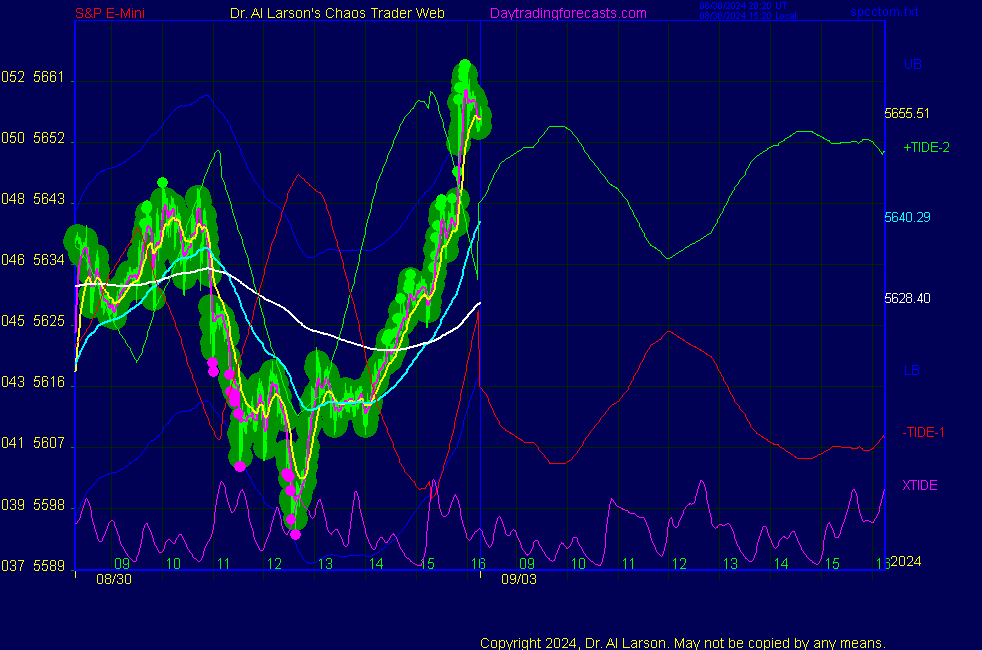Open the Daytradingforecasts.com link
The image size is (982, 650).
[x=568, y=13]
